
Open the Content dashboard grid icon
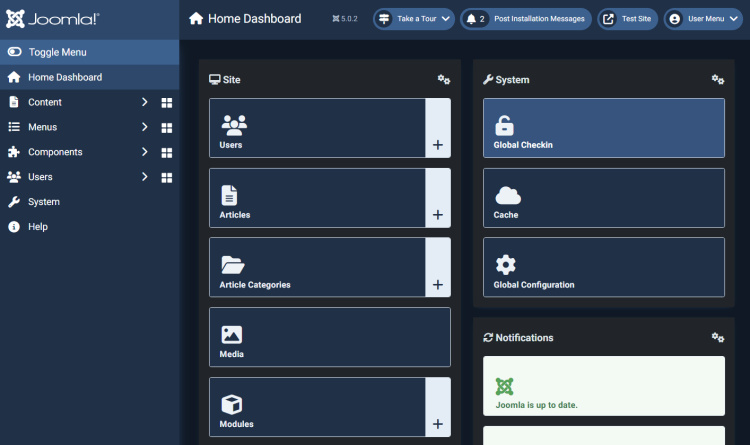(167, 102)
